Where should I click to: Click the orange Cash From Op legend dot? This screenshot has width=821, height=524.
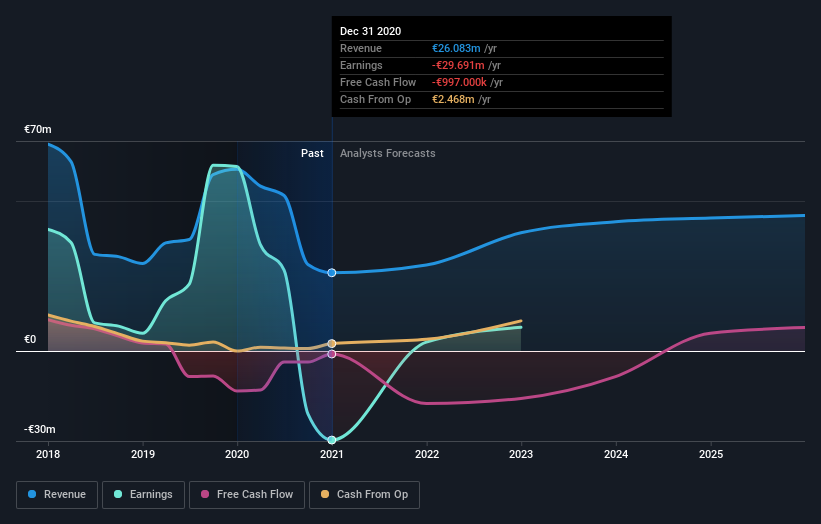coord(325,494)
